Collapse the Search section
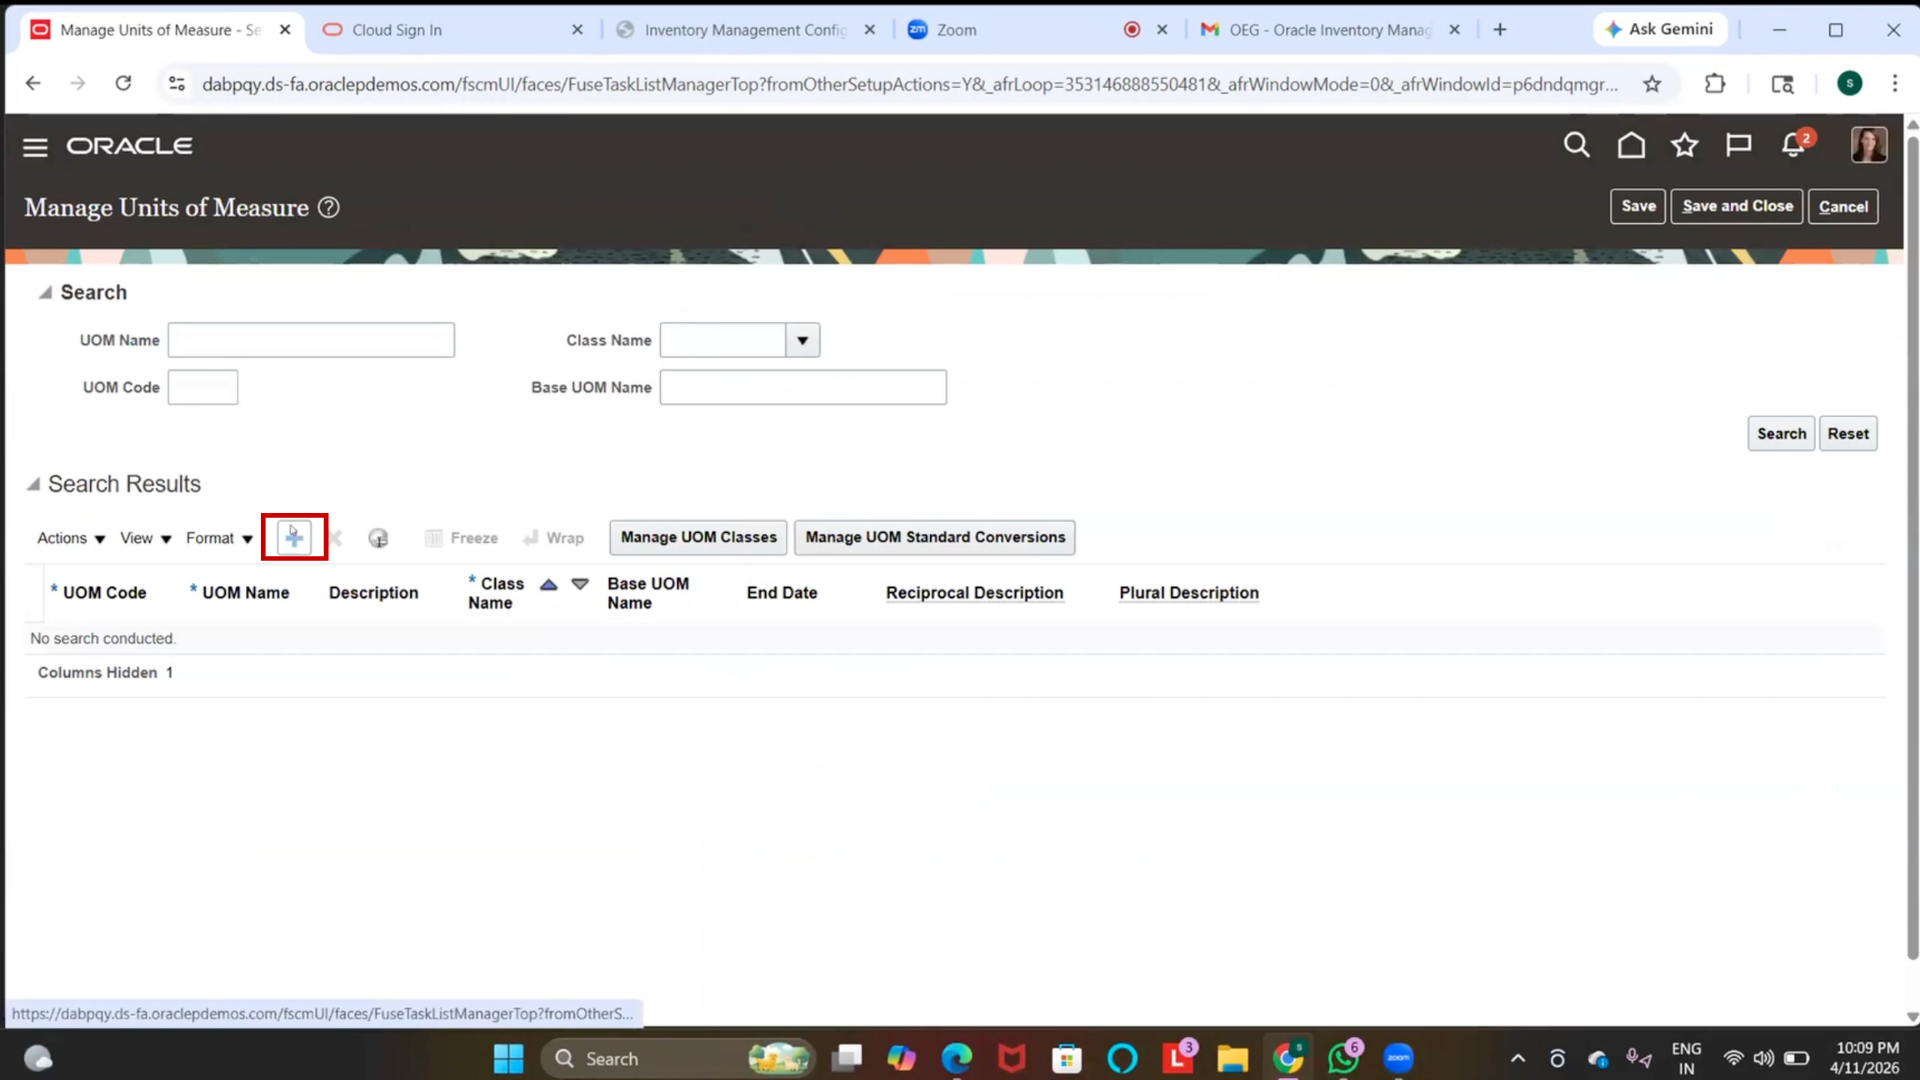Viewport: 1920px width, 1080px height. [x=45, y=292]
